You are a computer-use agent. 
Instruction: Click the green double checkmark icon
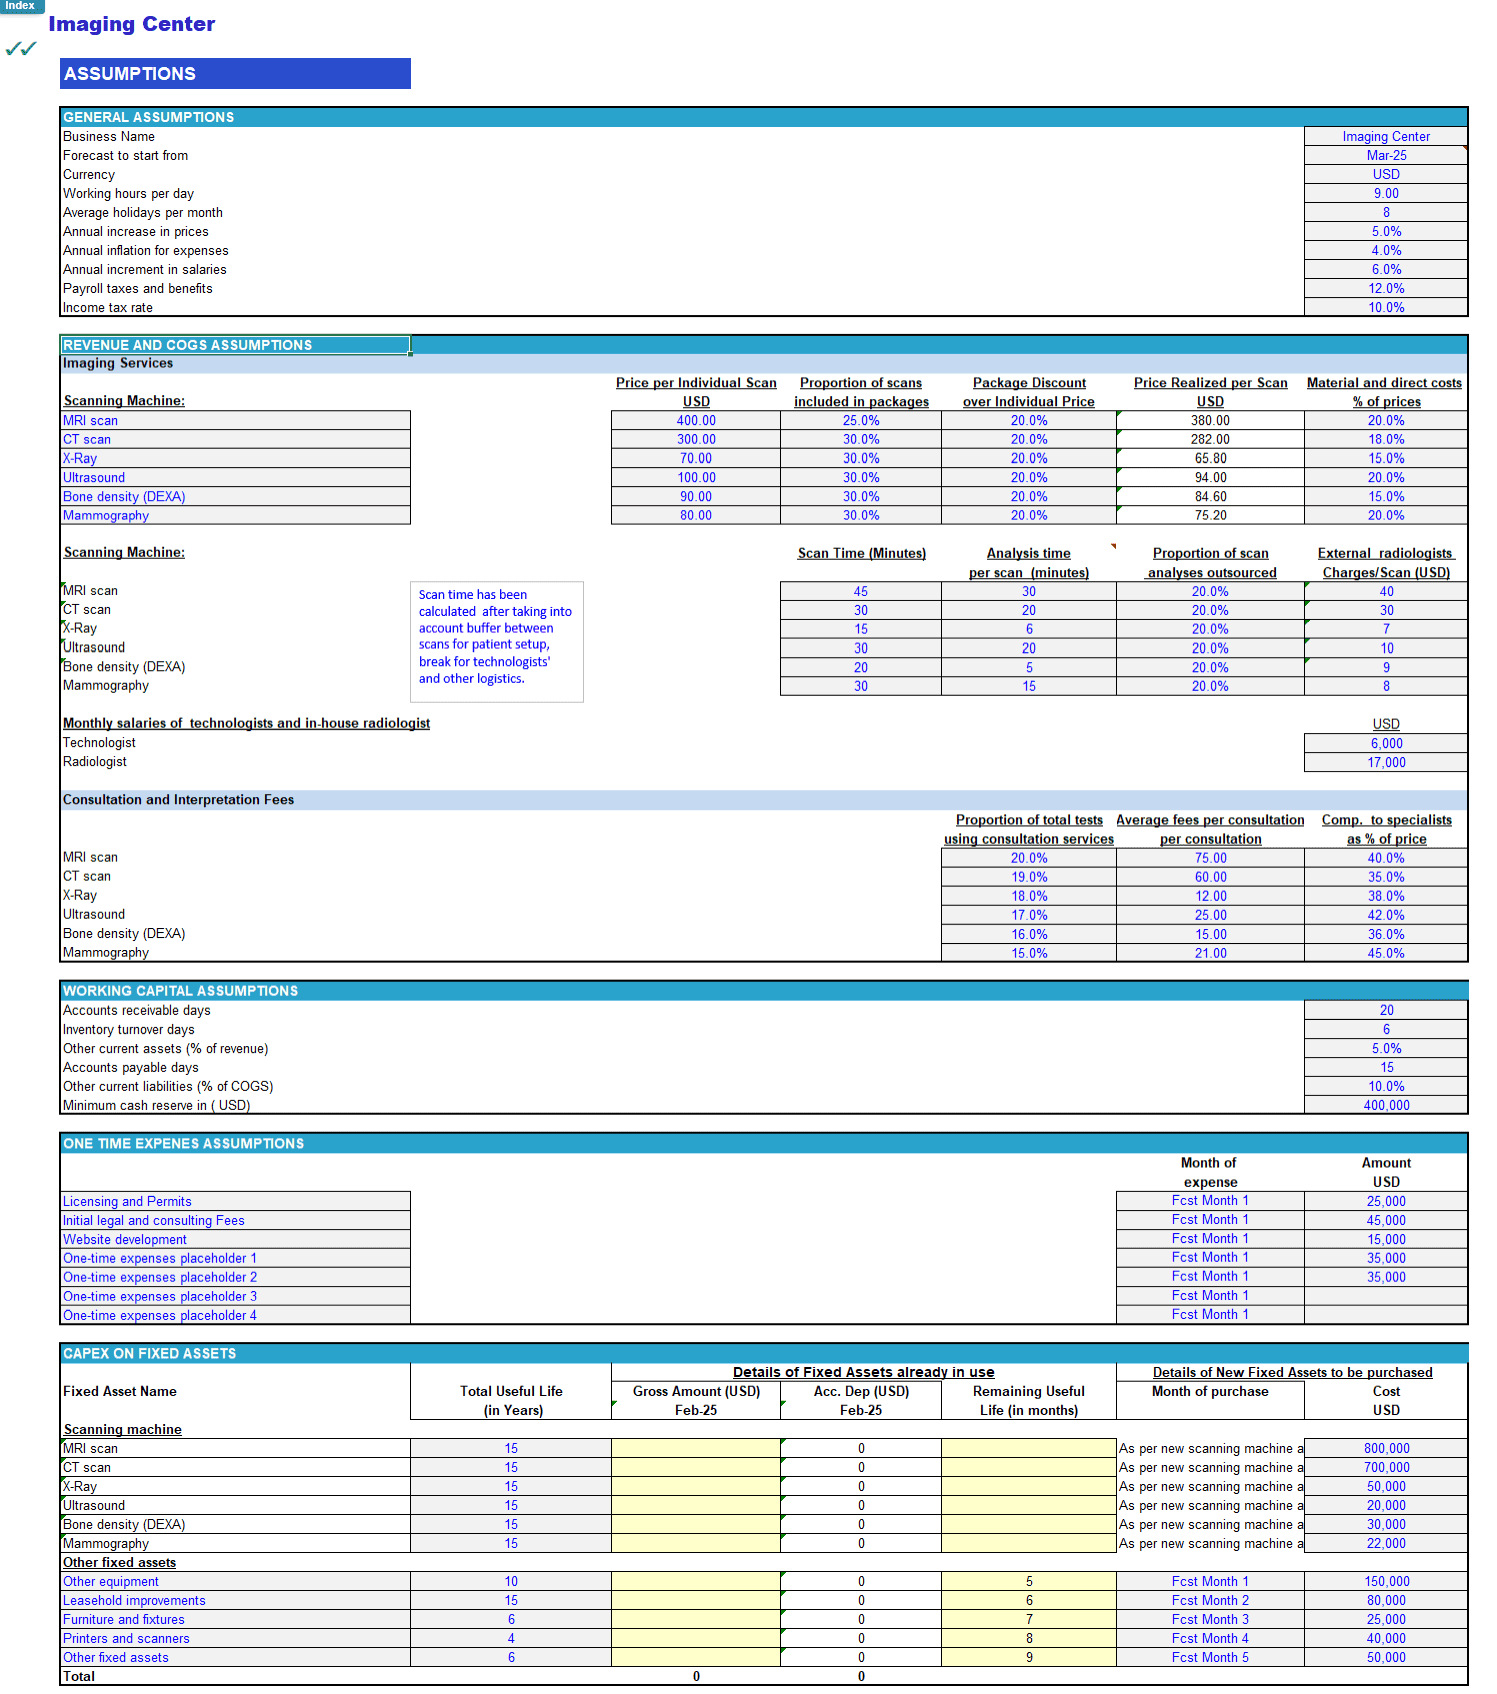pyautogui.click(x=21, y=48)
